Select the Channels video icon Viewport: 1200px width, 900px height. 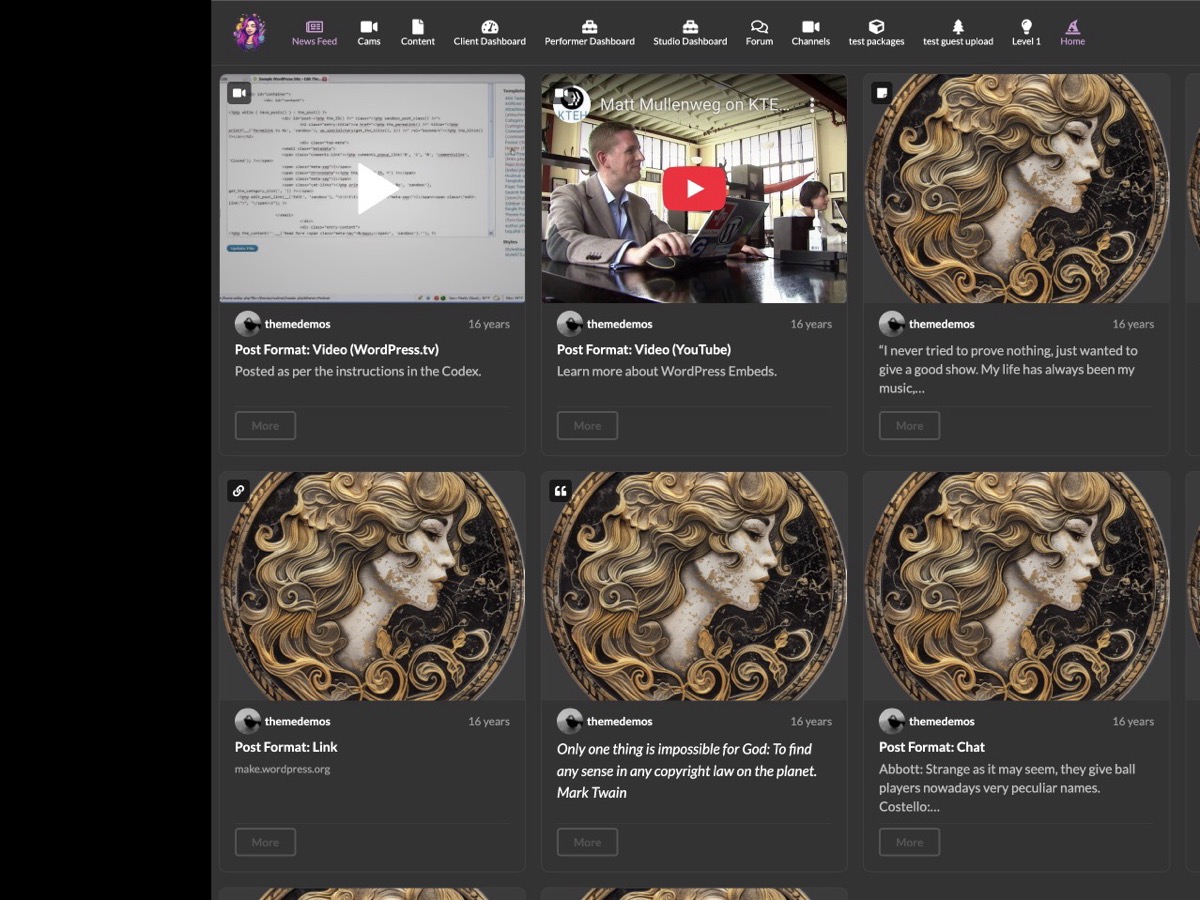(810, 26)
